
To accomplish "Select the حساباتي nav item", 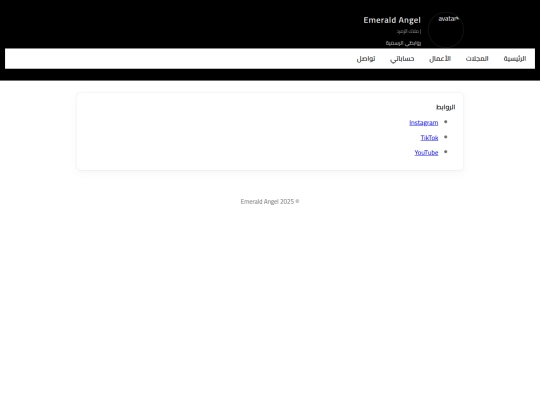I will [402, 59].
